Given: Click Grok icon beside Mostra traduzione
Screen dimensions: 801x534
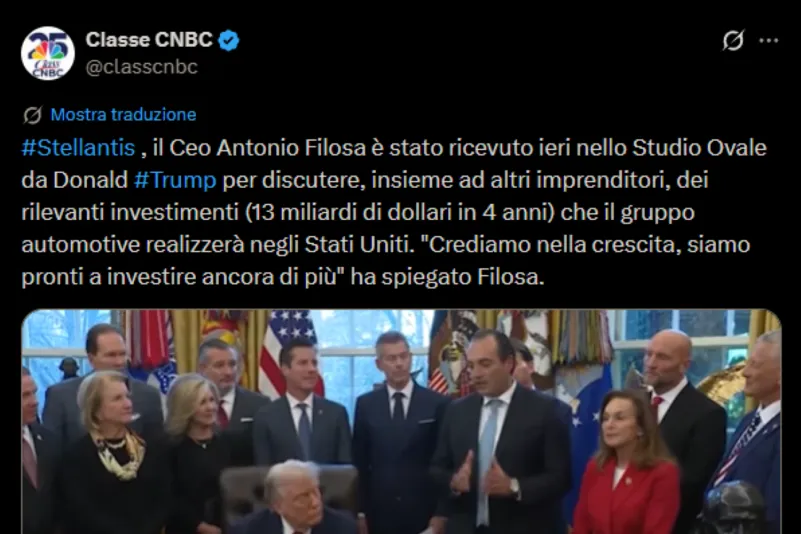Looking at the screenshot, I should tap(32, 115).
